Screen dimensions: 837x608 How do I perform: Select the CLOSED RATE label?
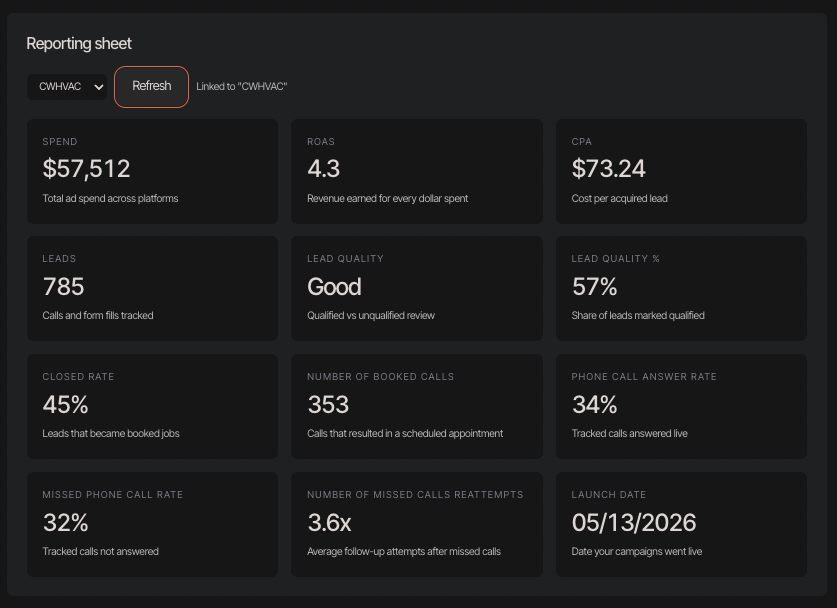tap(78, 376)
